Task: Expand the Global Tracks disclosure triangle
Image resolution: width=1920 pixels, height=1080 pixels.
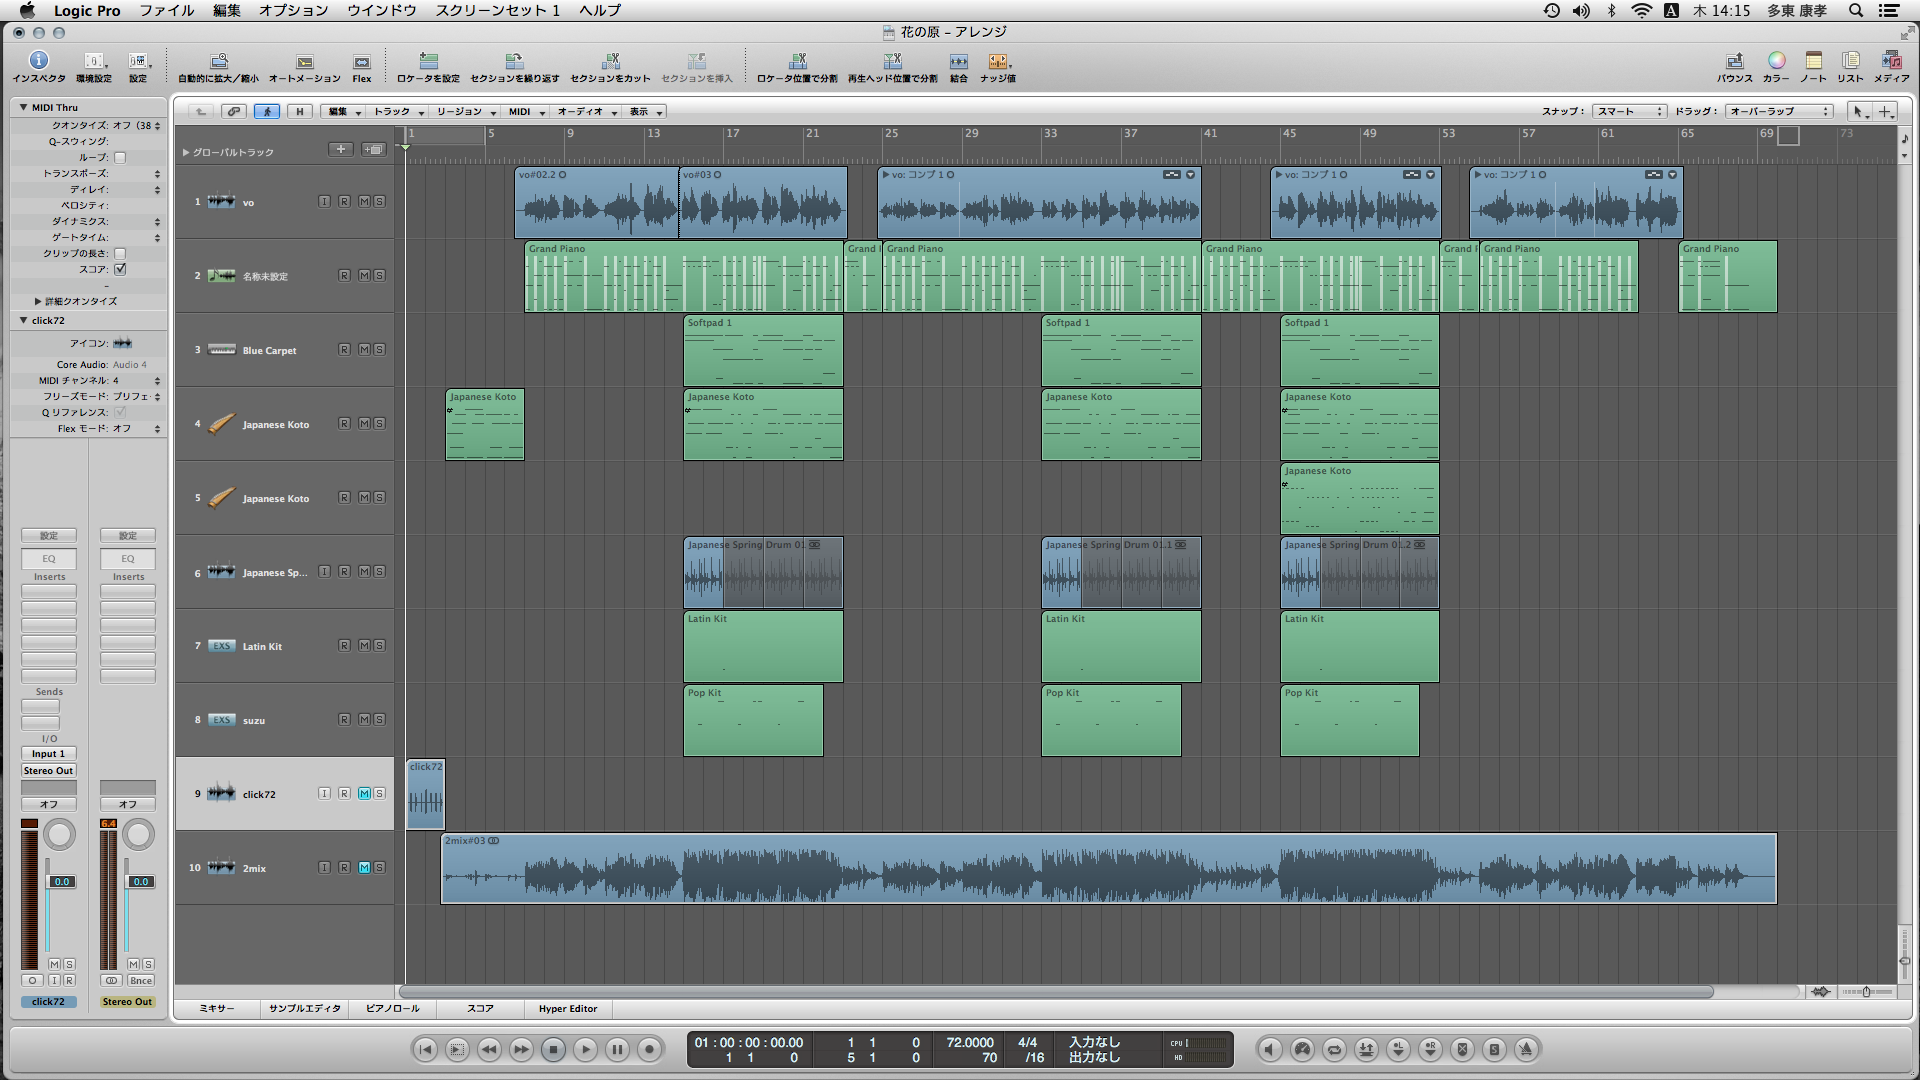Action: click(186, 152)
